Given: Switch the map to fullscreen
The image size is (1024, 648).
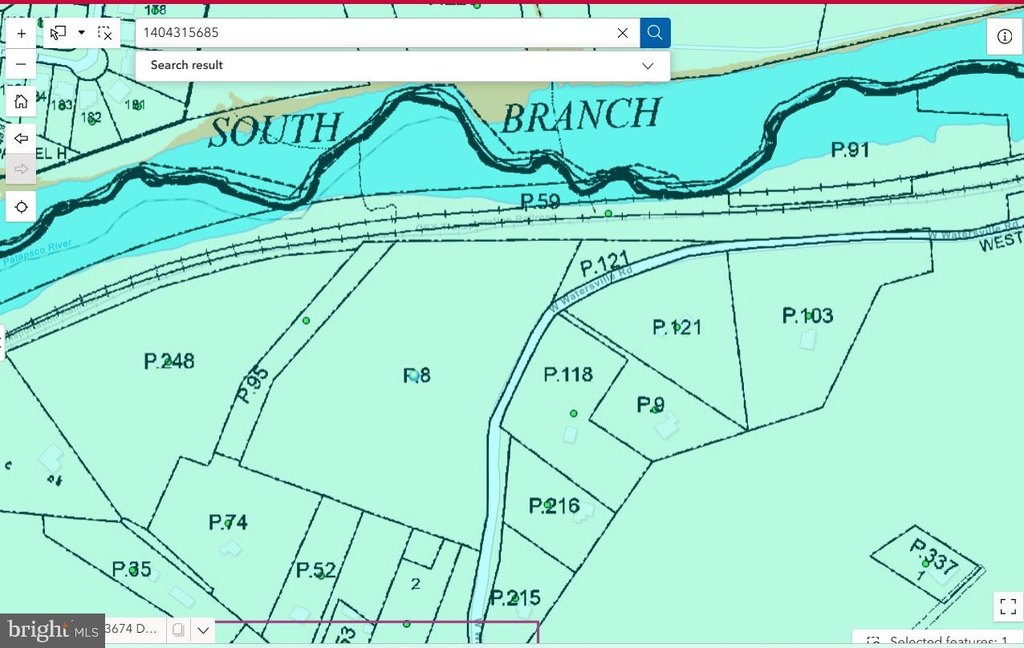Looking at the screenshot, I should click(1008, 607).
